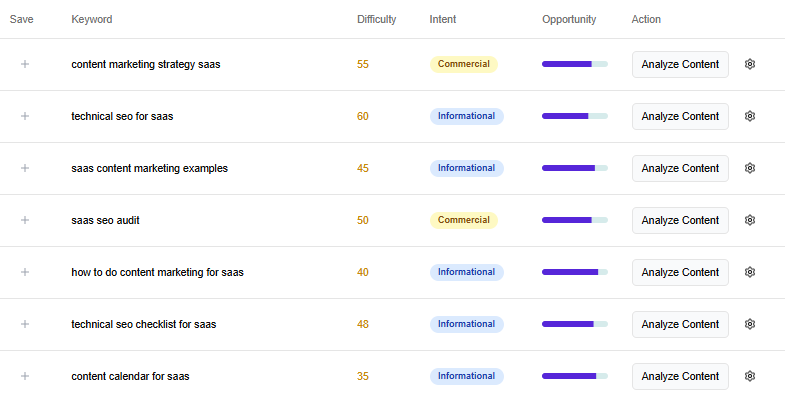The width and height of the screenshot is (785, 394).
Task: Click difficulty value 60
Action: pos(362,117)
